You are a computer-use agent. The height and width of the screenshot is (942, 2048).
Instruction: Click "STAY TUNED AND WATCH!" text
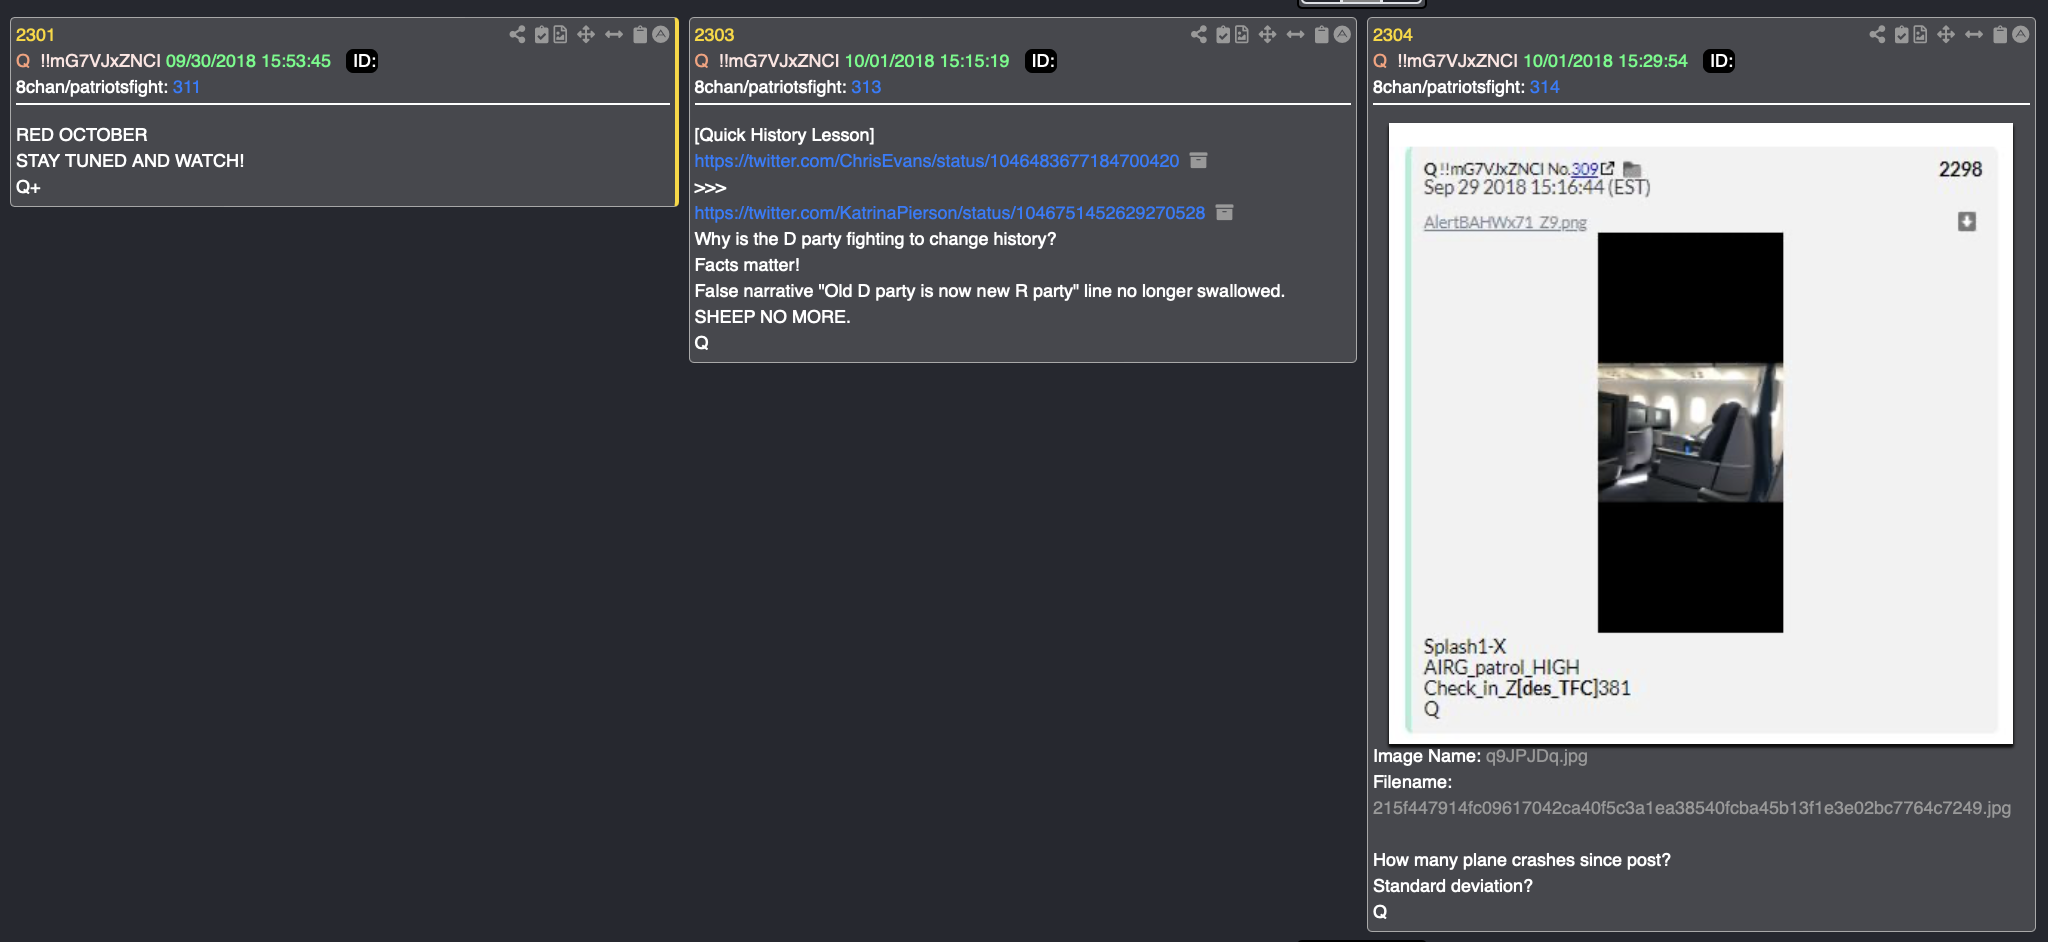pyautogui.click(x=130, y=161)
